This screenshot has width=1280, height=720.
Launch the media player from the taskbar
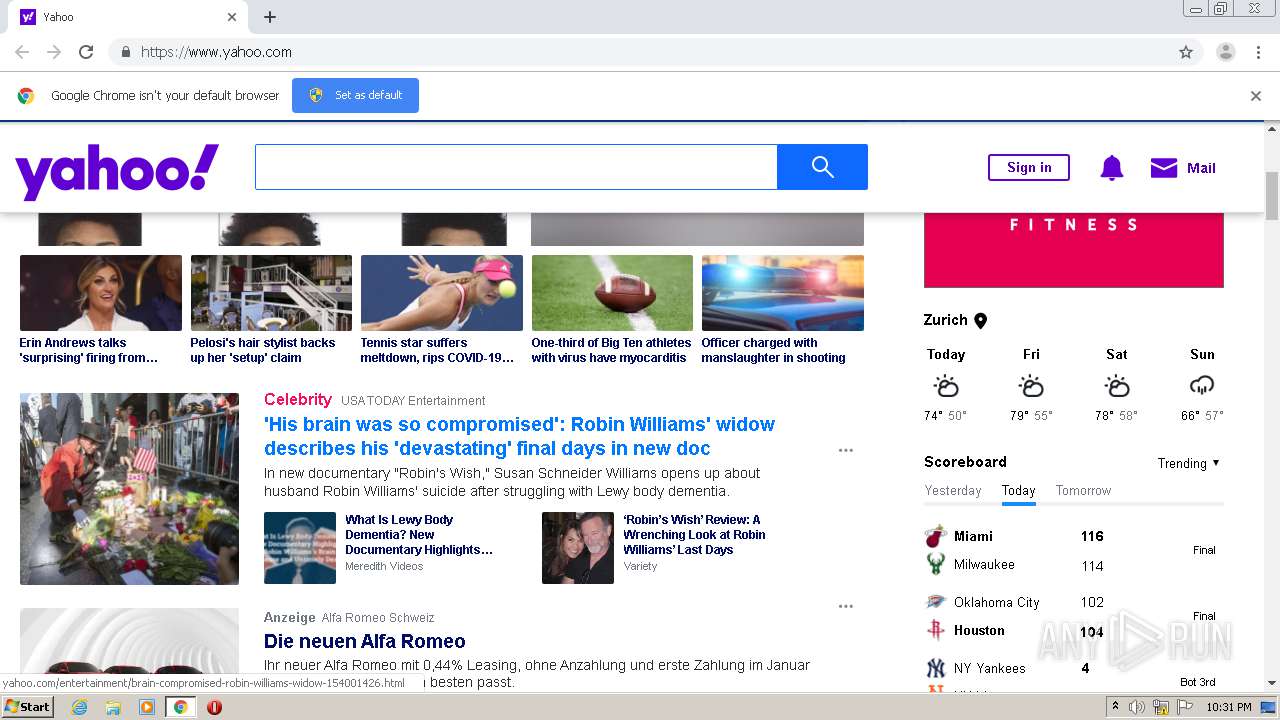point(147,707)
